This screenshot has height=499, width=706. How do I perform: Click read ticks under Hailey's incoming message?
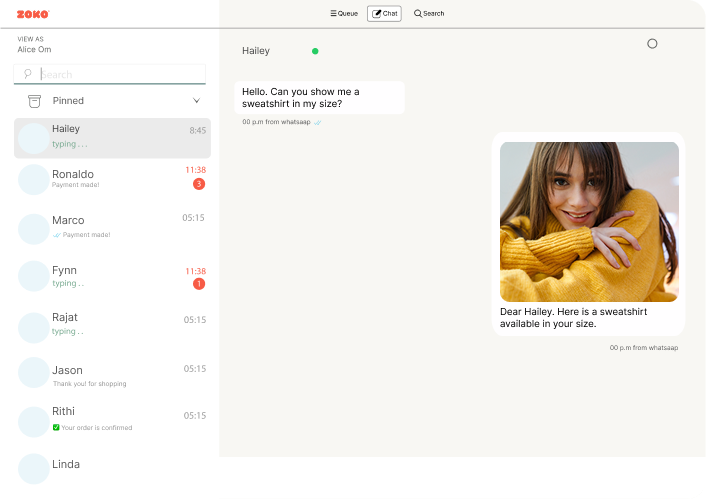click(317, 122)
